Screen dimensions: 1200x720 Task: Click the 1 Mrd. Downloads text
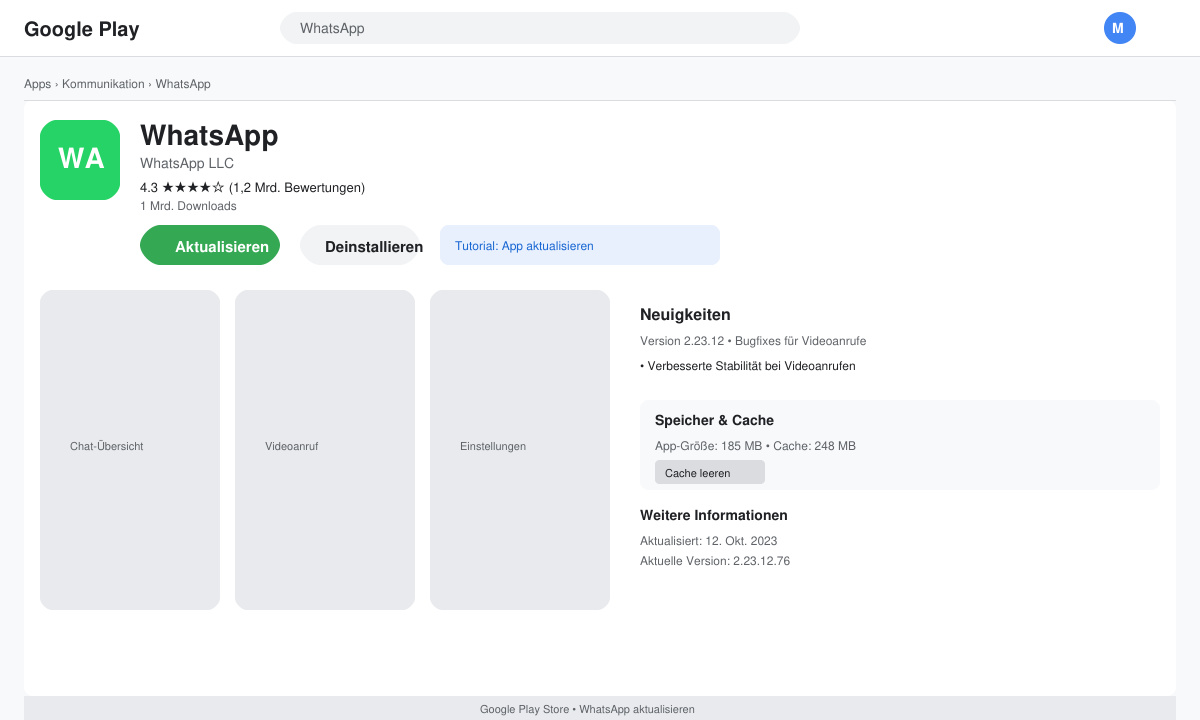pyautogui.click(x=188, y=206)
